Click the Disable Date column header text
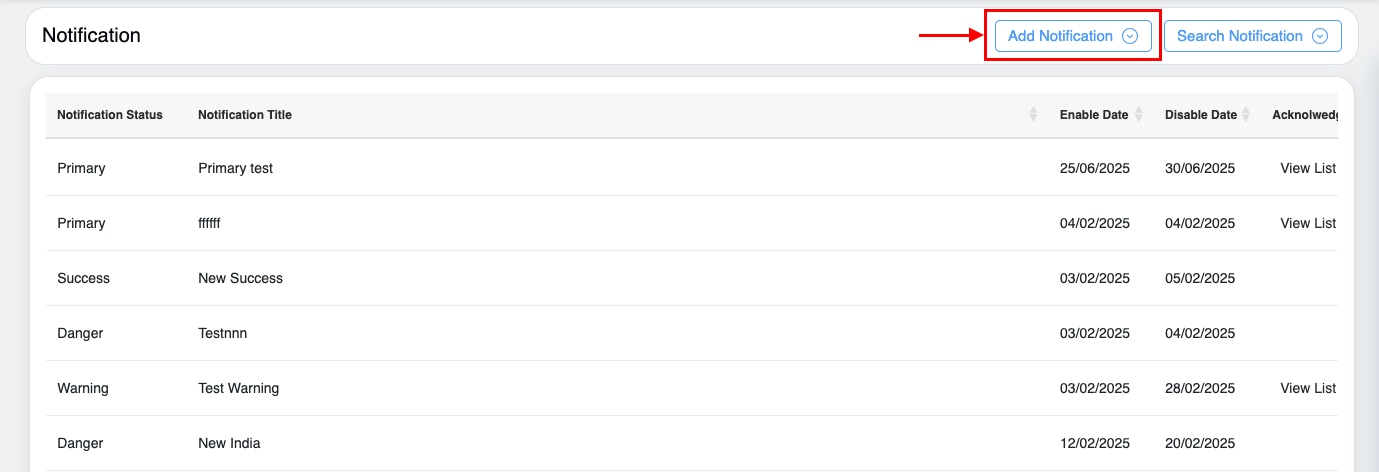 (x=1200, y=115)
